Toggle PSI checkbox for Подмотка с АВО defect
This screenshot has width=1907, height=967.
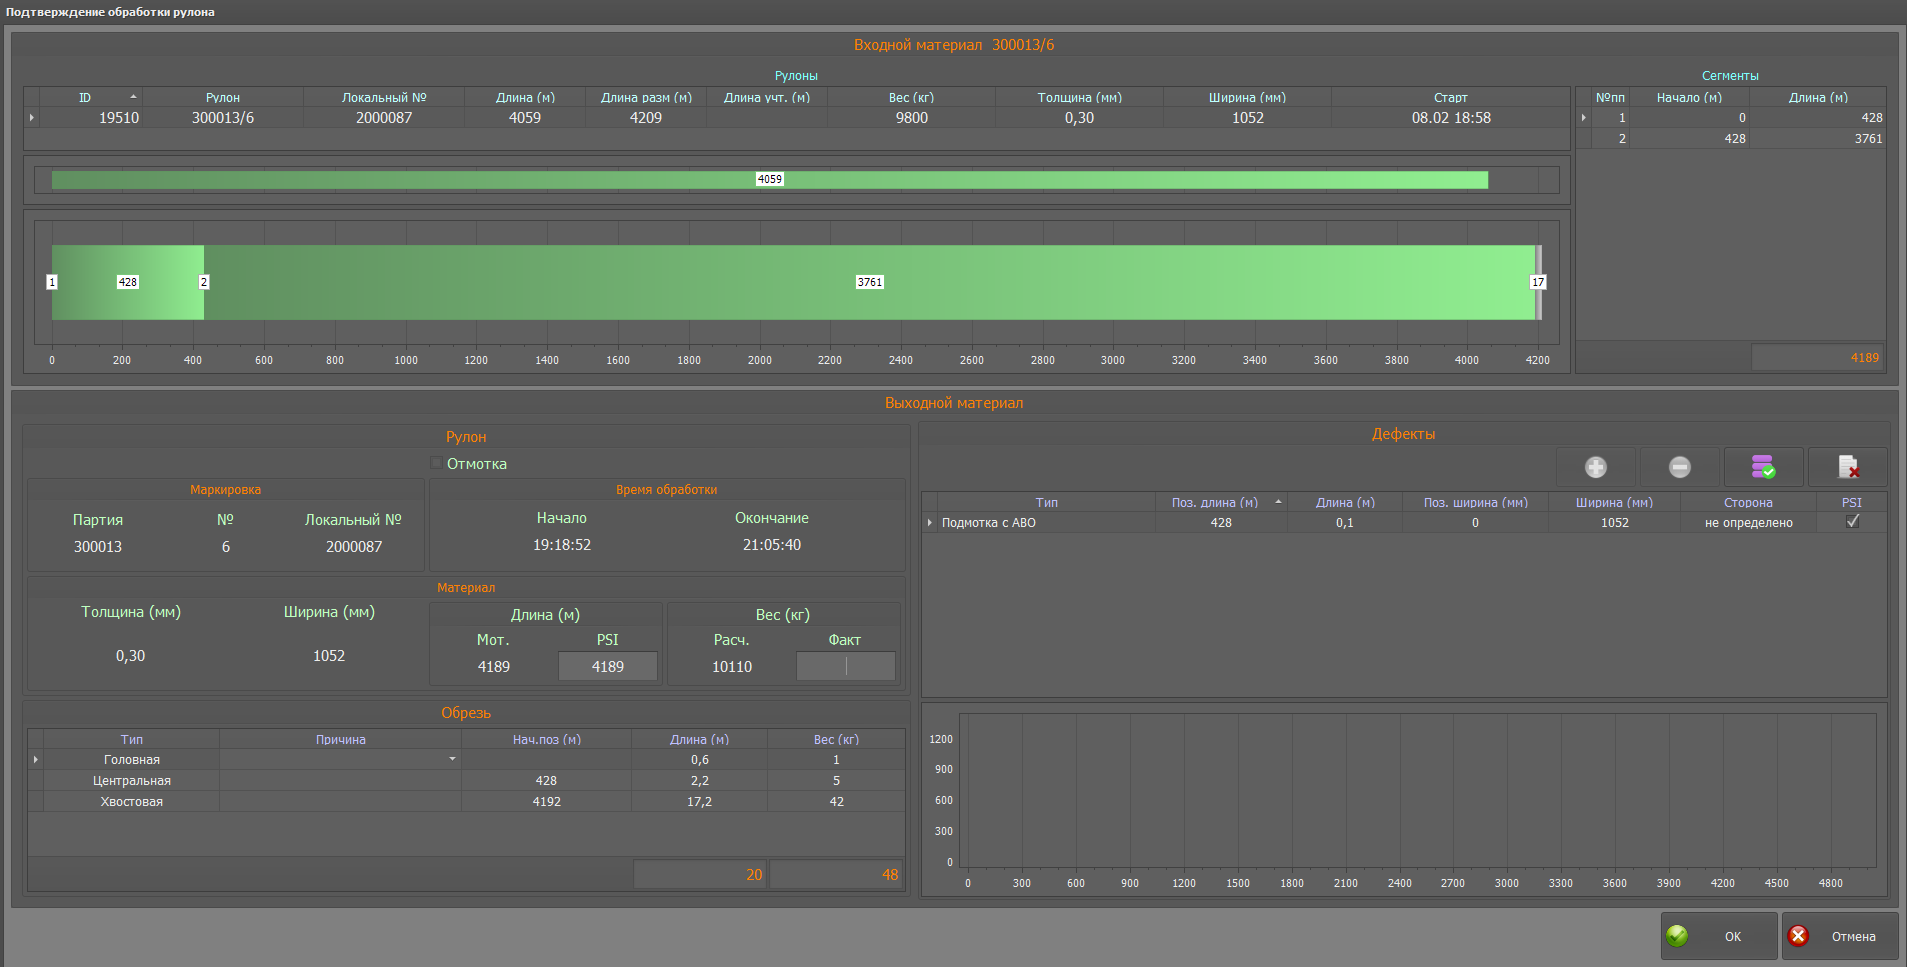coord(1852,522)
